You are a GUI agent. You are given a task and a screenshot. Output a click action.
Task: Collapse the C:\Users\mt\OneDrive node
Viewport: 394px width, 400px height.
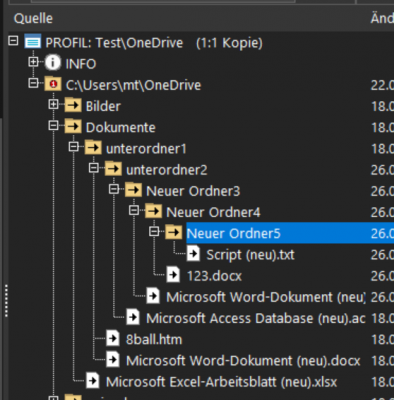(x=33, y=83)
